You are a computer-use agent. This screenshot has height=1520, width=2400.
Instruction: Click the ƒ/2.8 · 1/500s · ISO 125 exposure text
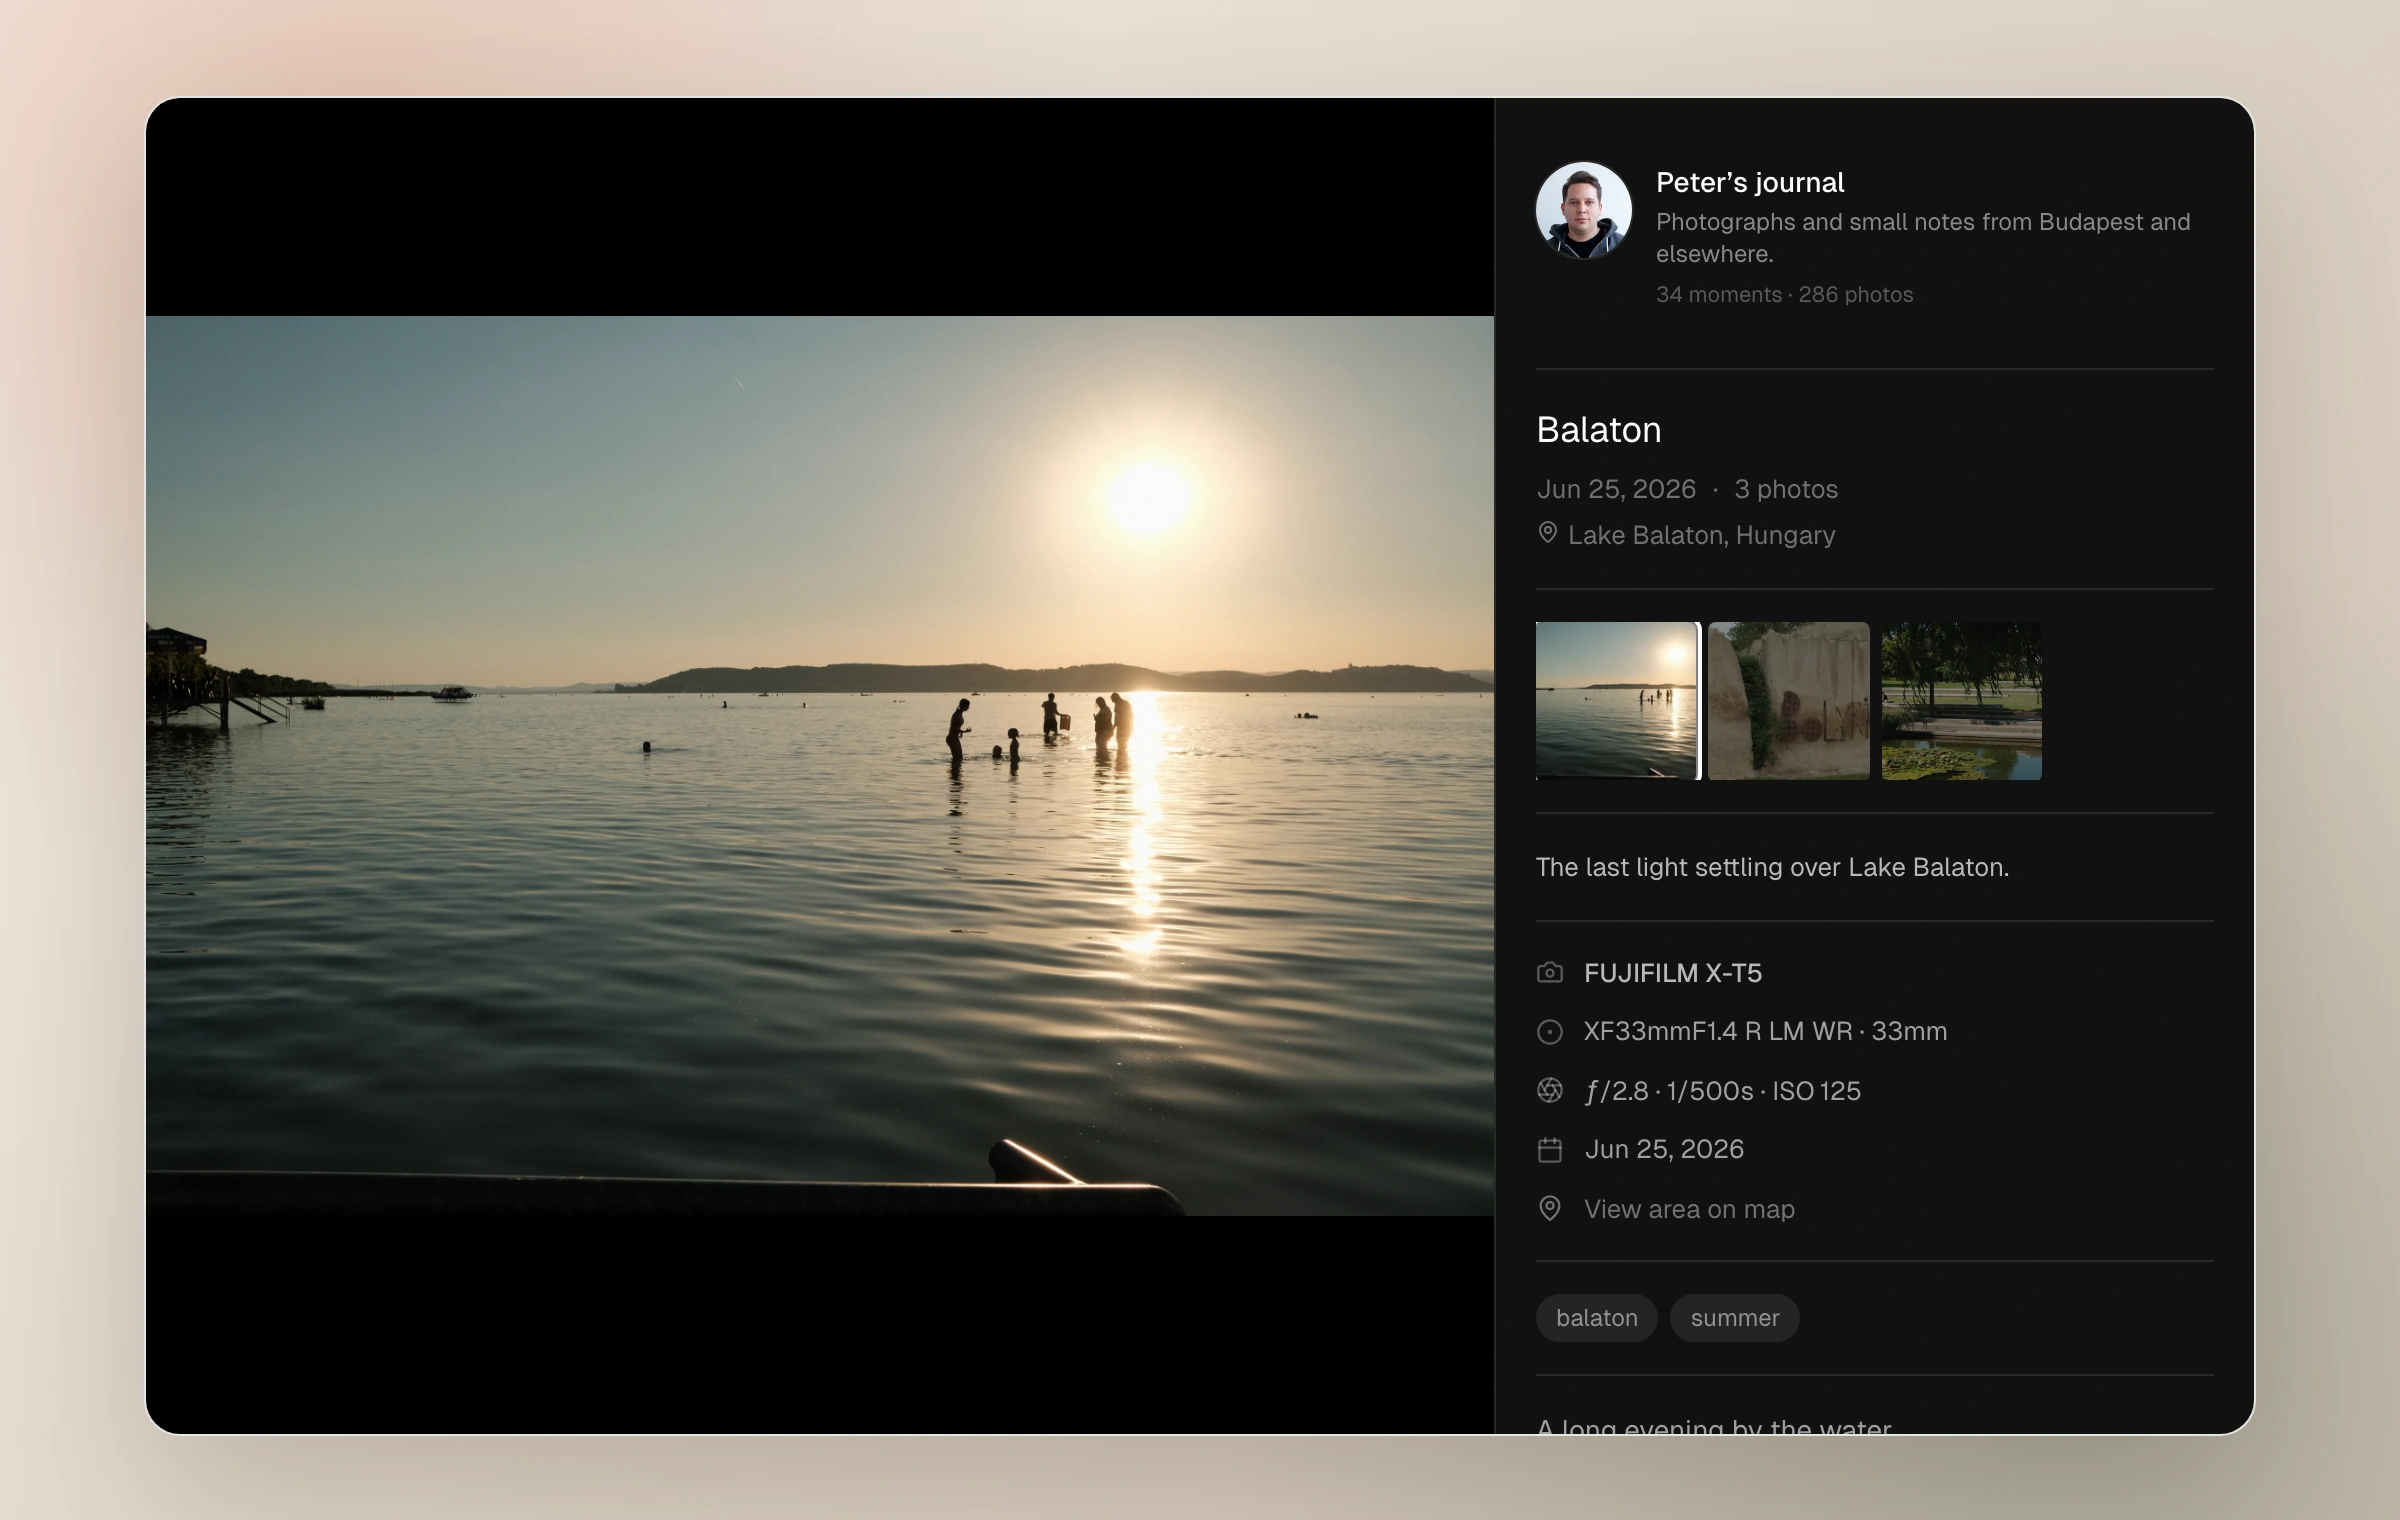[1722, 1091]
